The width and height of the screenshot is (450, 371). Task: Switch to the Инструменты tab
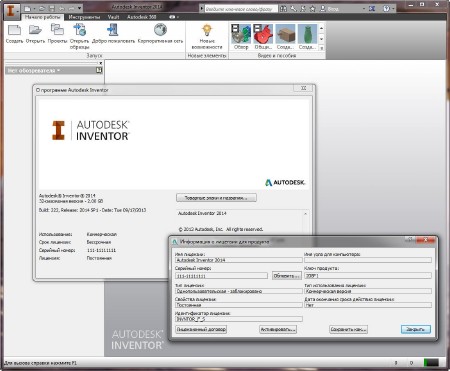[x=84, y=17]
